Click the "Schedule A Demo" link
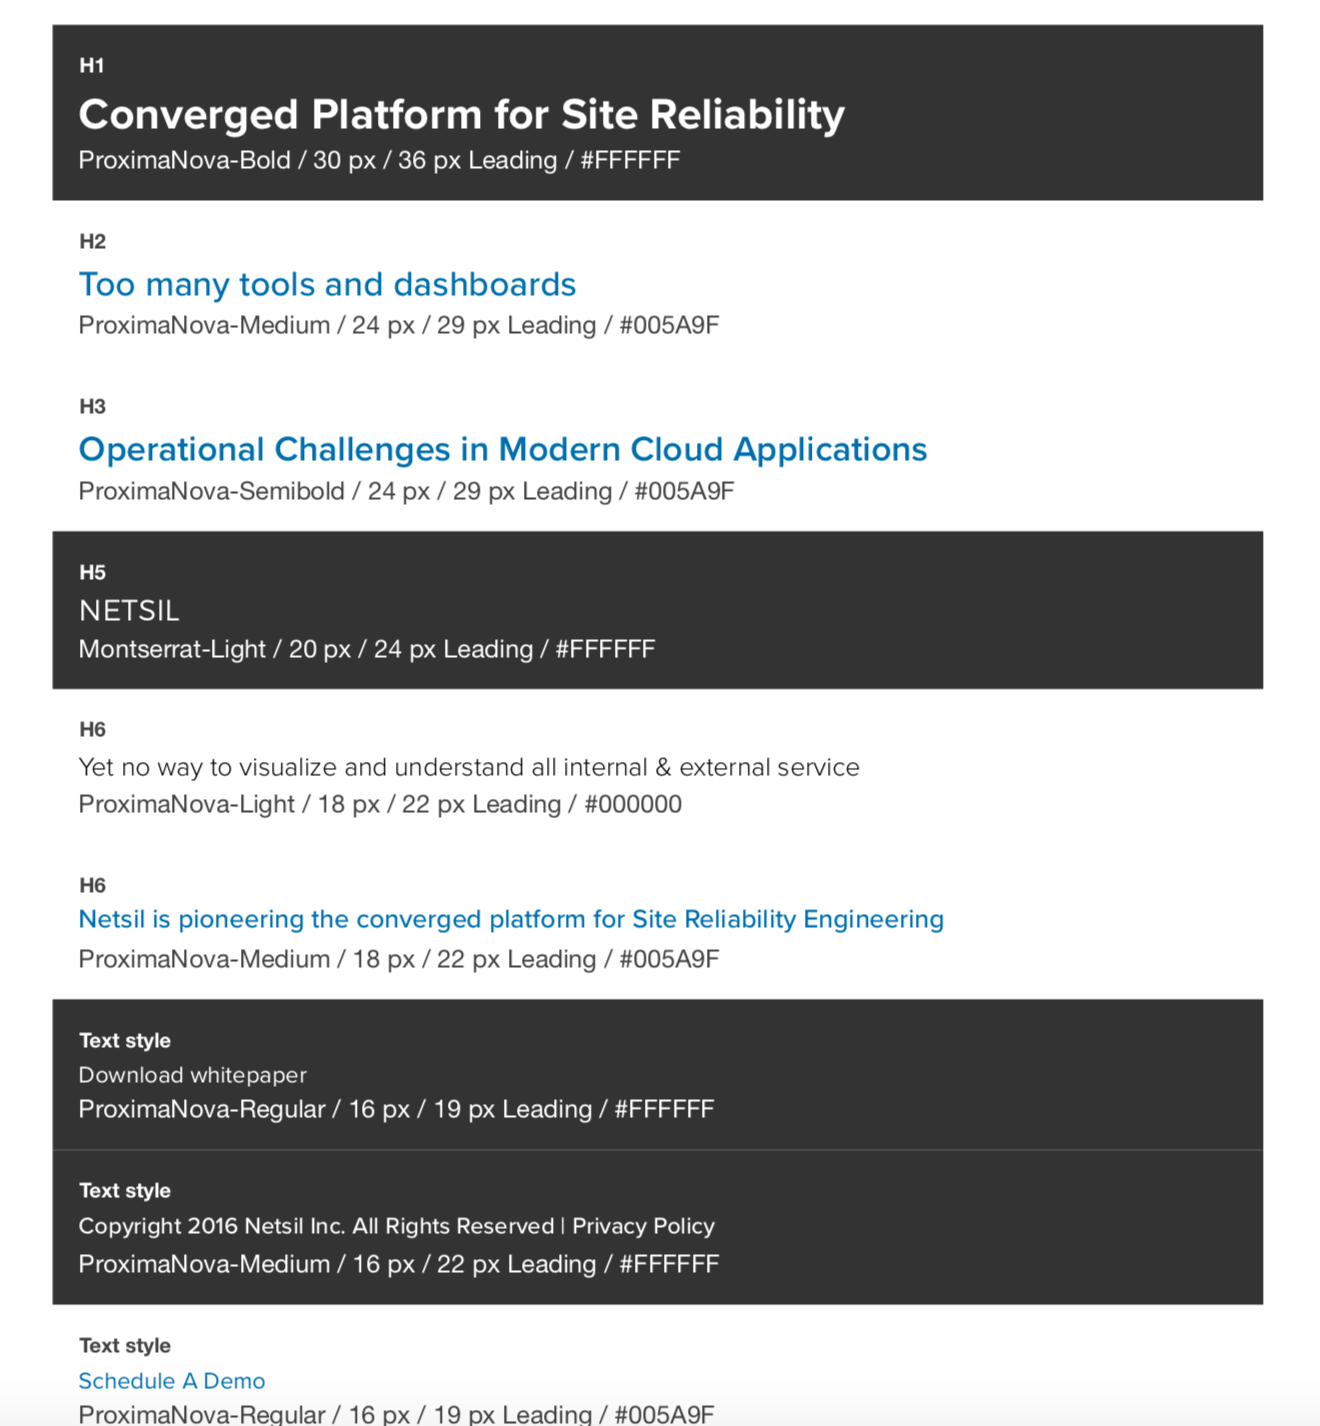This screenshot has width=1320, height=1426. (171, 1381)
